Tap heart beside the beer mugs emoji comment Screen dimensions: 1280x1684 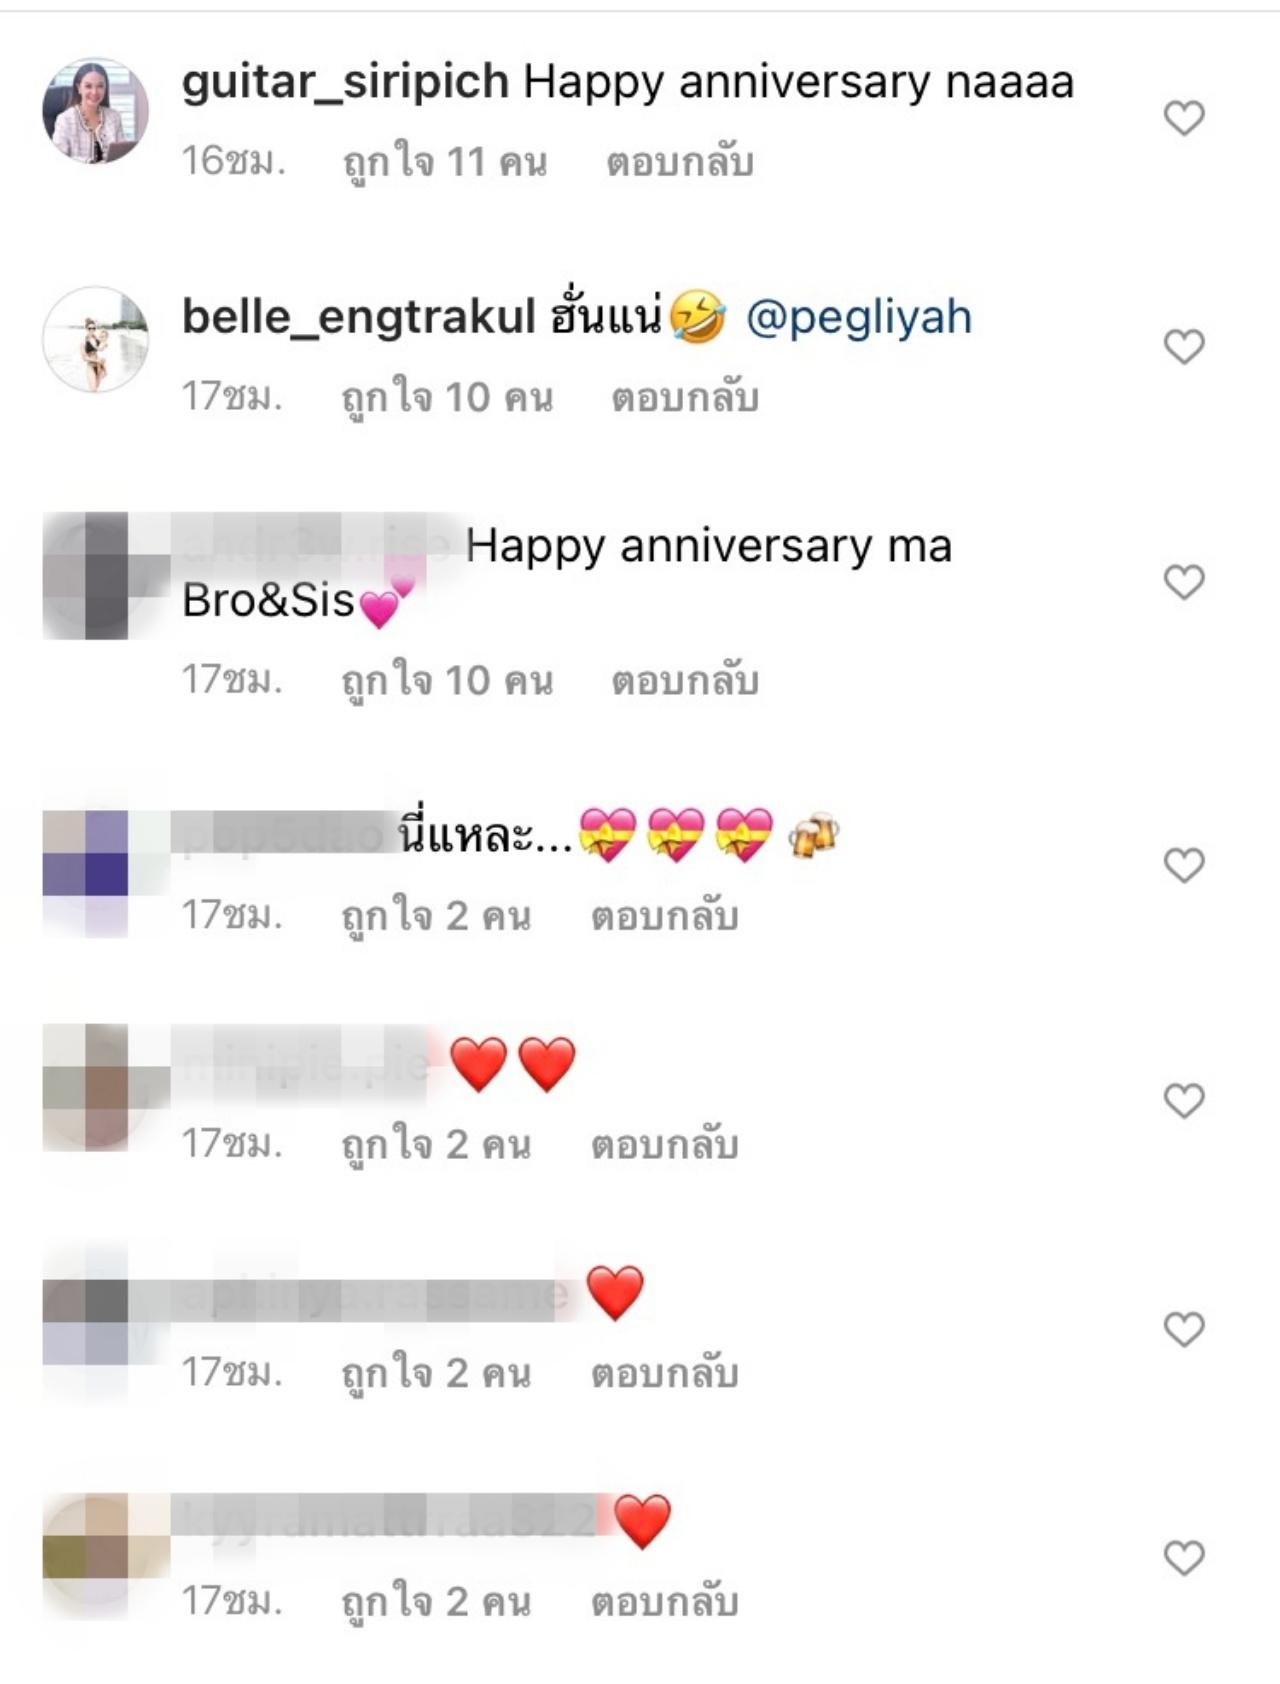[1184, 865]
